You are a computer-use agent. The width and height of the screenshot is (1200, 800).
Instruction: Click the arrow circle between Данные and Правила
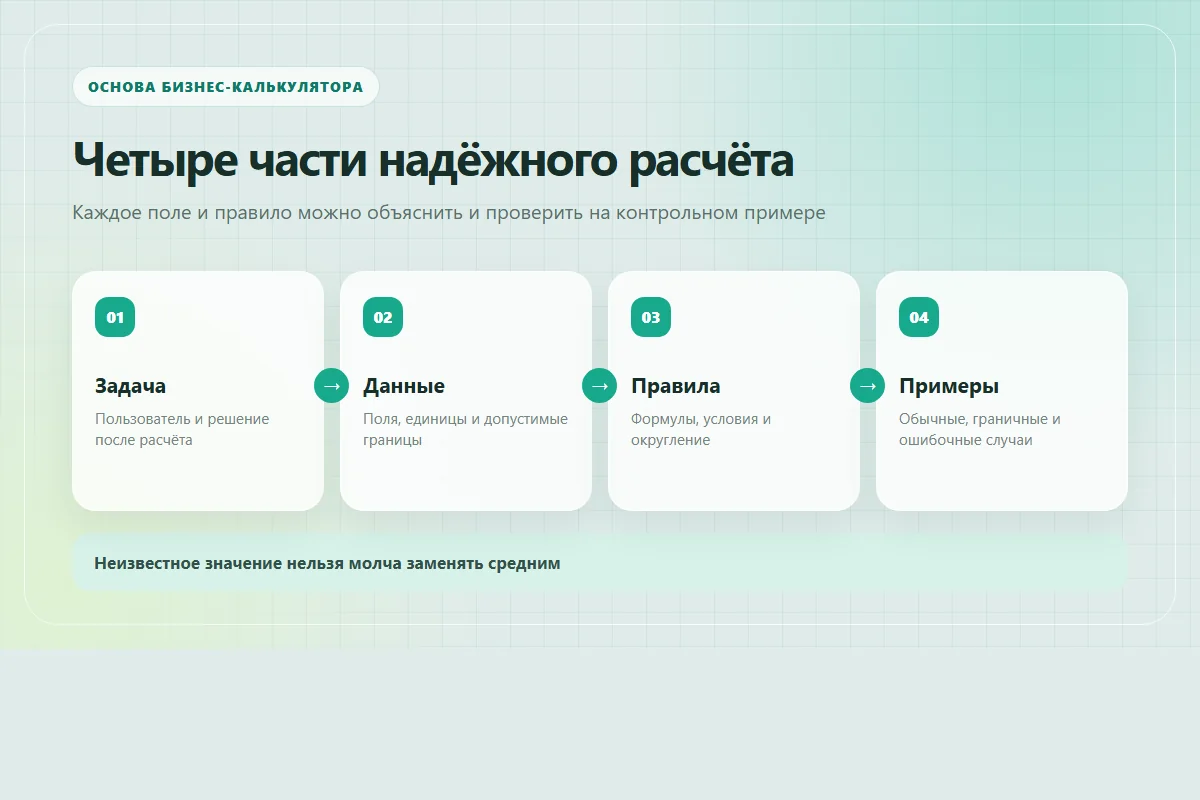[x=600, y=385]
